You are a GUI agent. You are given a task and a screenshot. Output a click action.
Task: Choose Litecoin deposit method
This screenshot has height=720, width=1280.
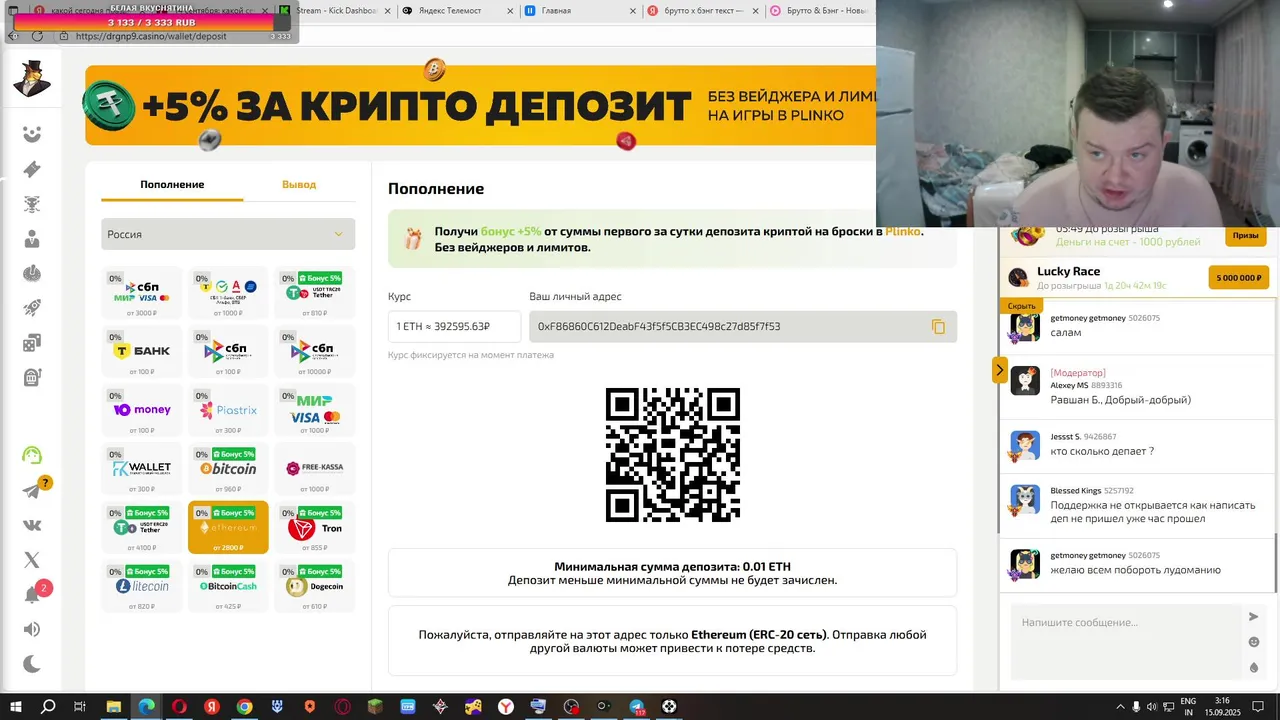pyautogui.click(x=142, y=586)
